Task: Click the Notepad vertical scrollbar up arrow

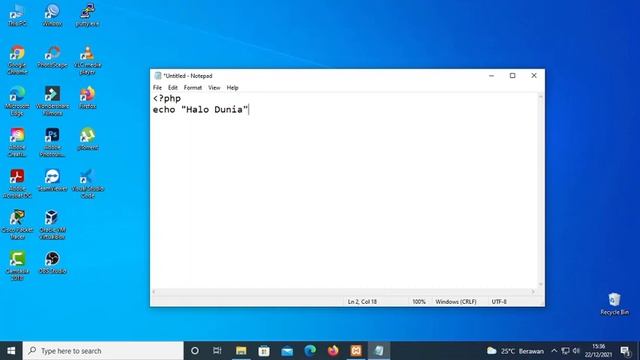Action: point(541,97)
